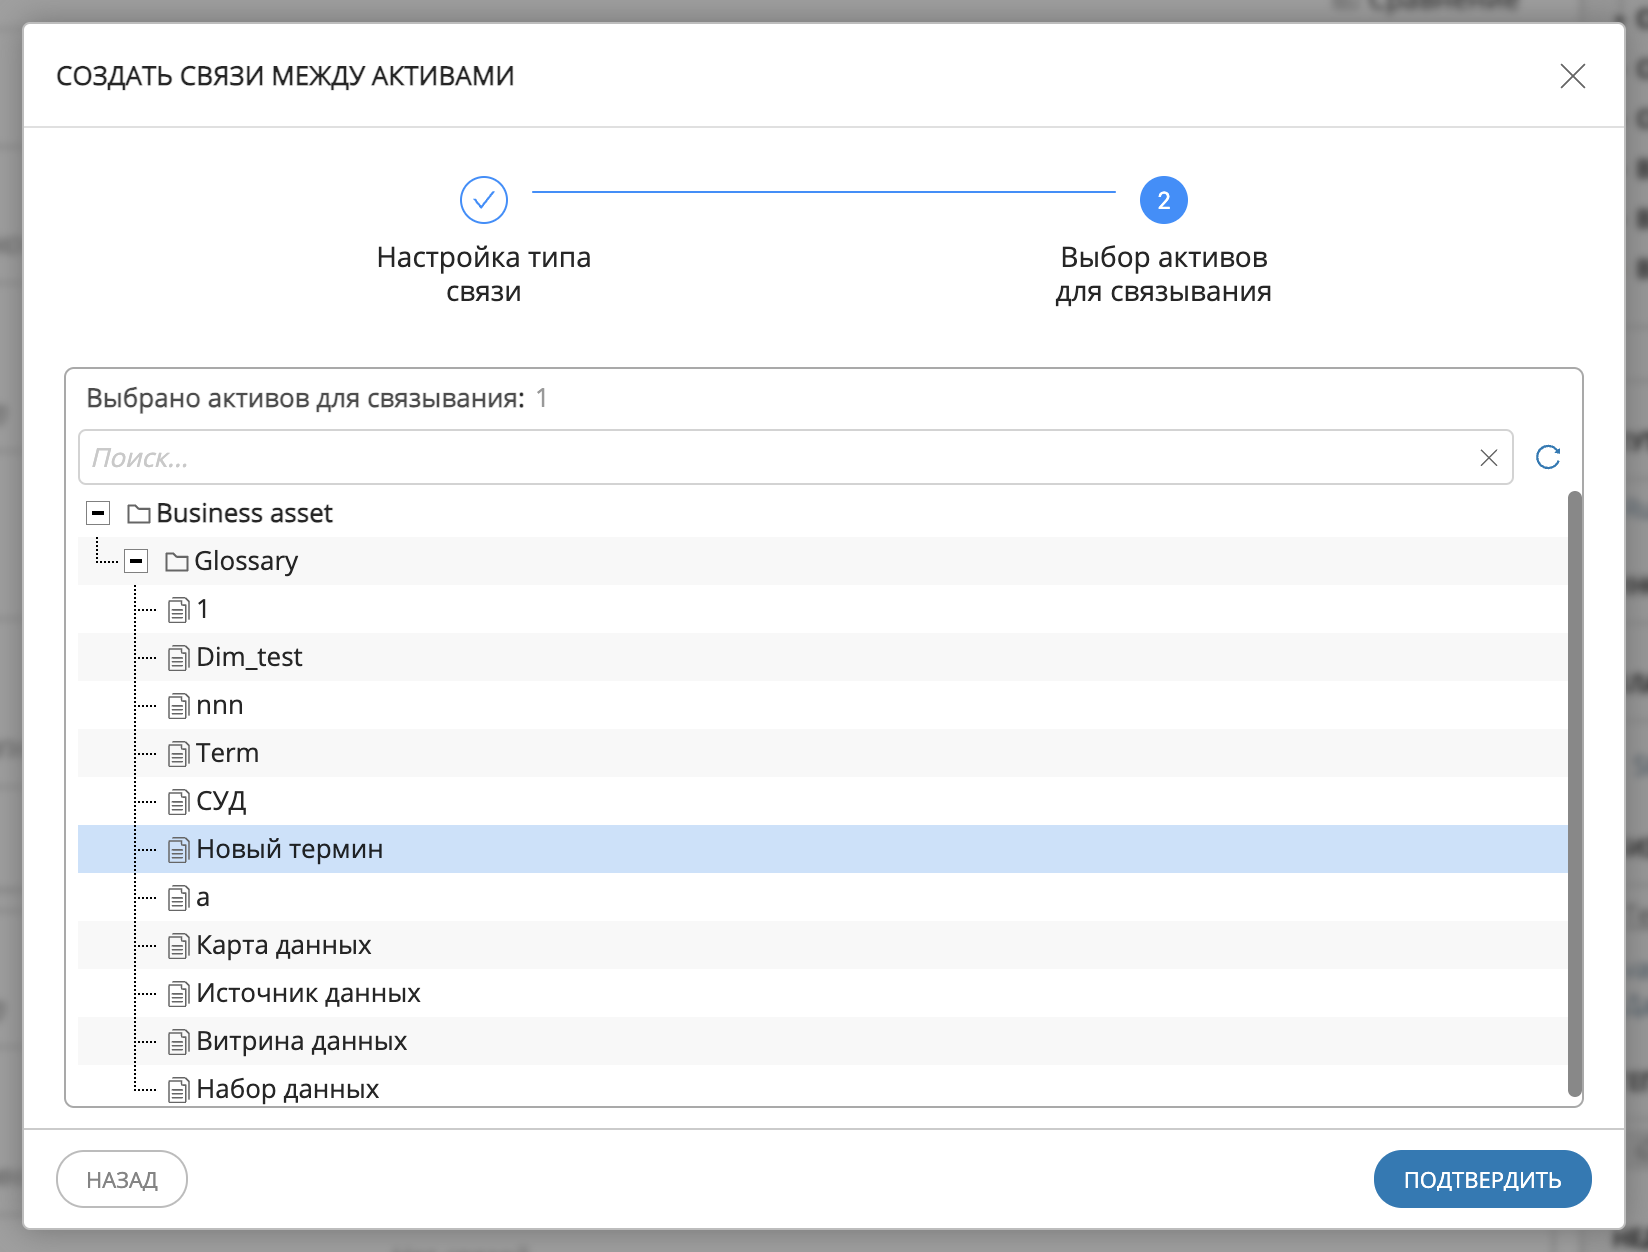Deselect the highlighted Новый термин row

pos(822,849)
